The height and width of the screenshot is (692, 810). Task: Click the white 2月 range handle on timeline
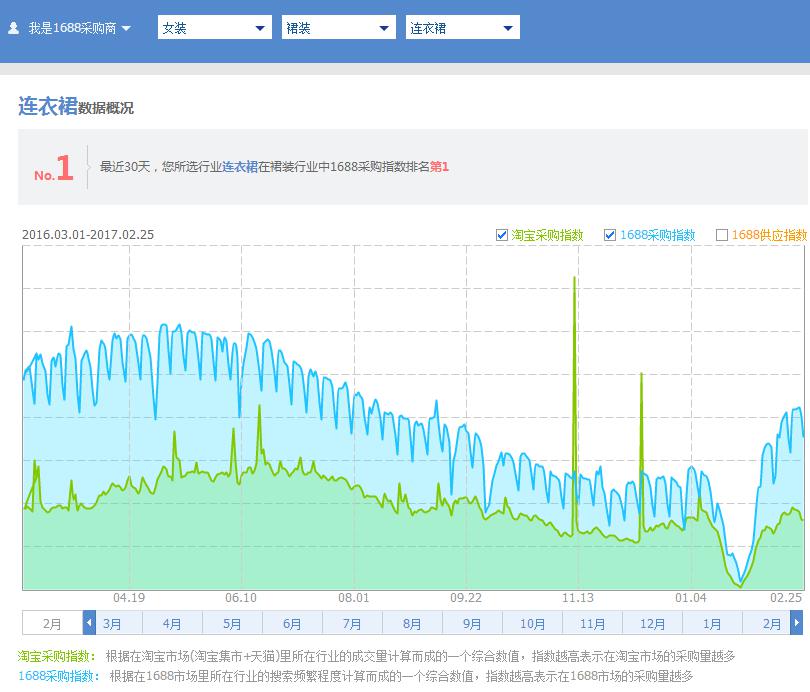click(x=52, y=623)
